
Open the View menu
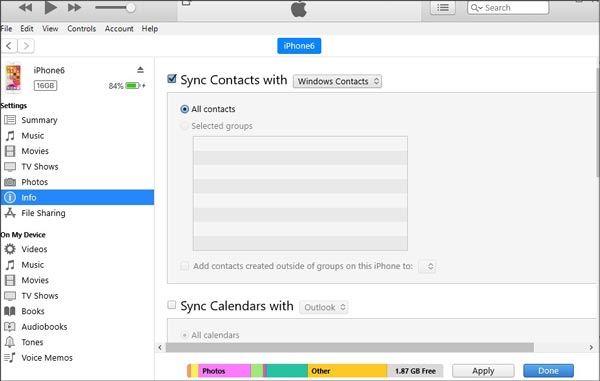click(x=50, y=29)
